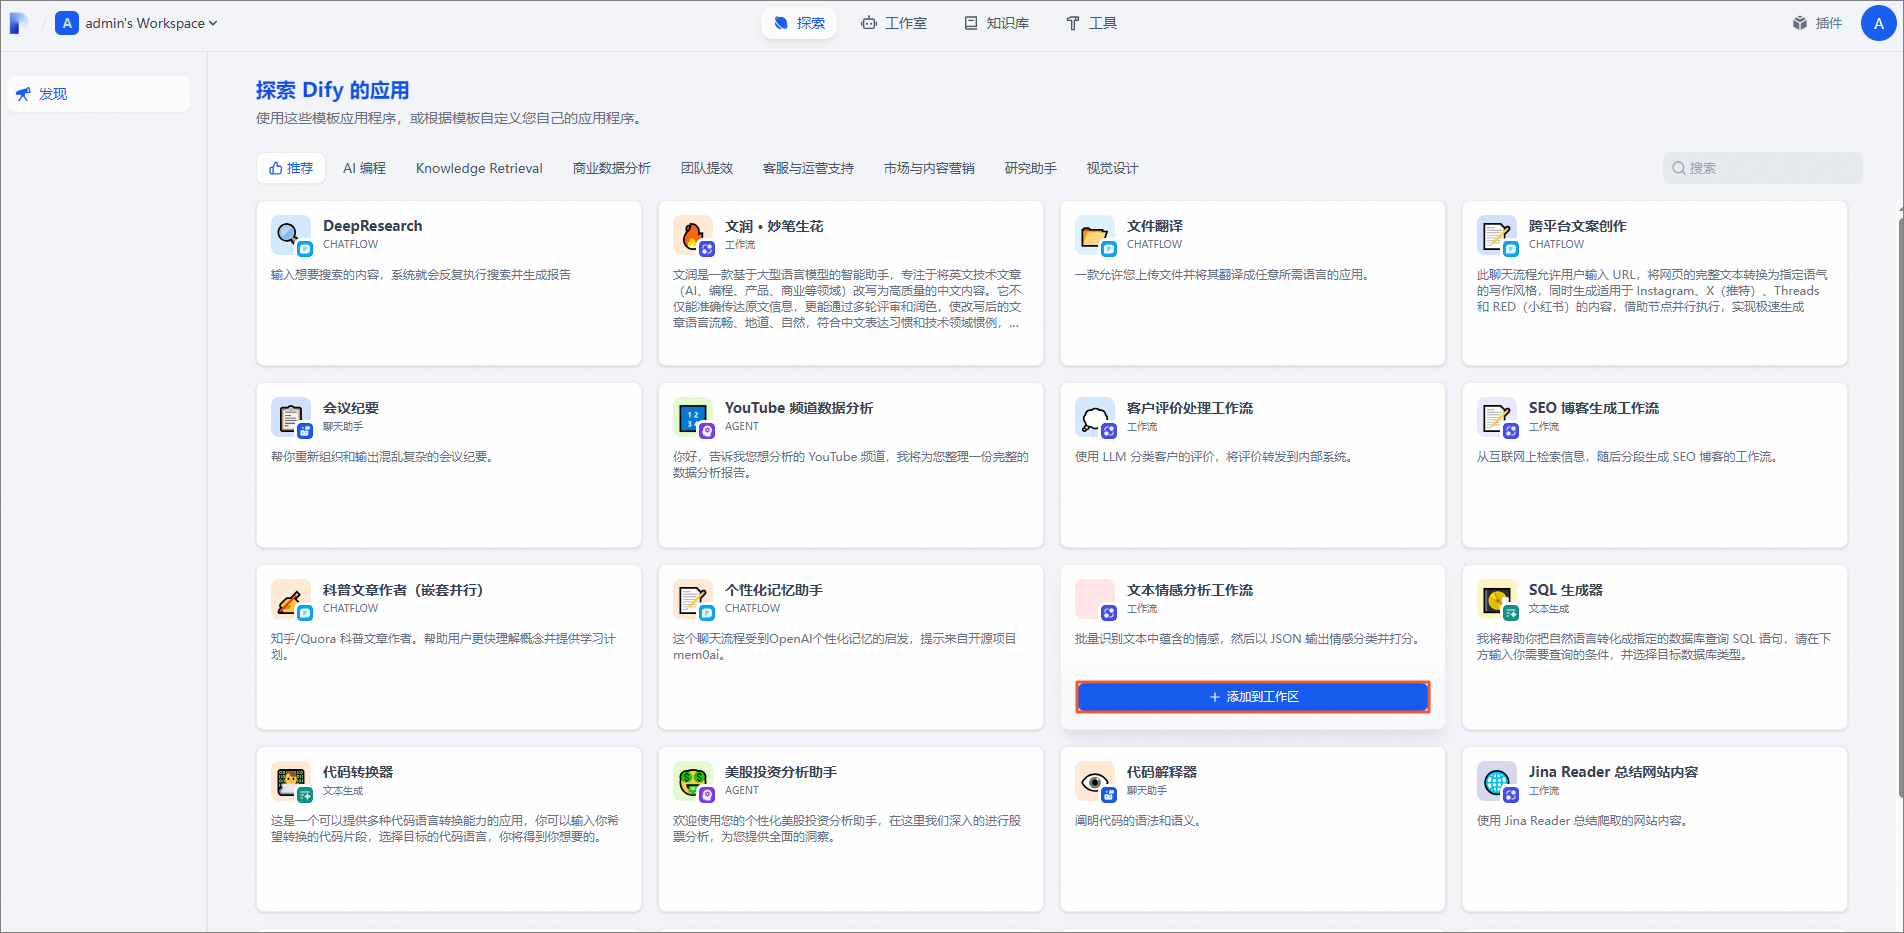1904x933 pixels.
Task: Filter by 团队提效 category
Action: (x=707, y=168)
